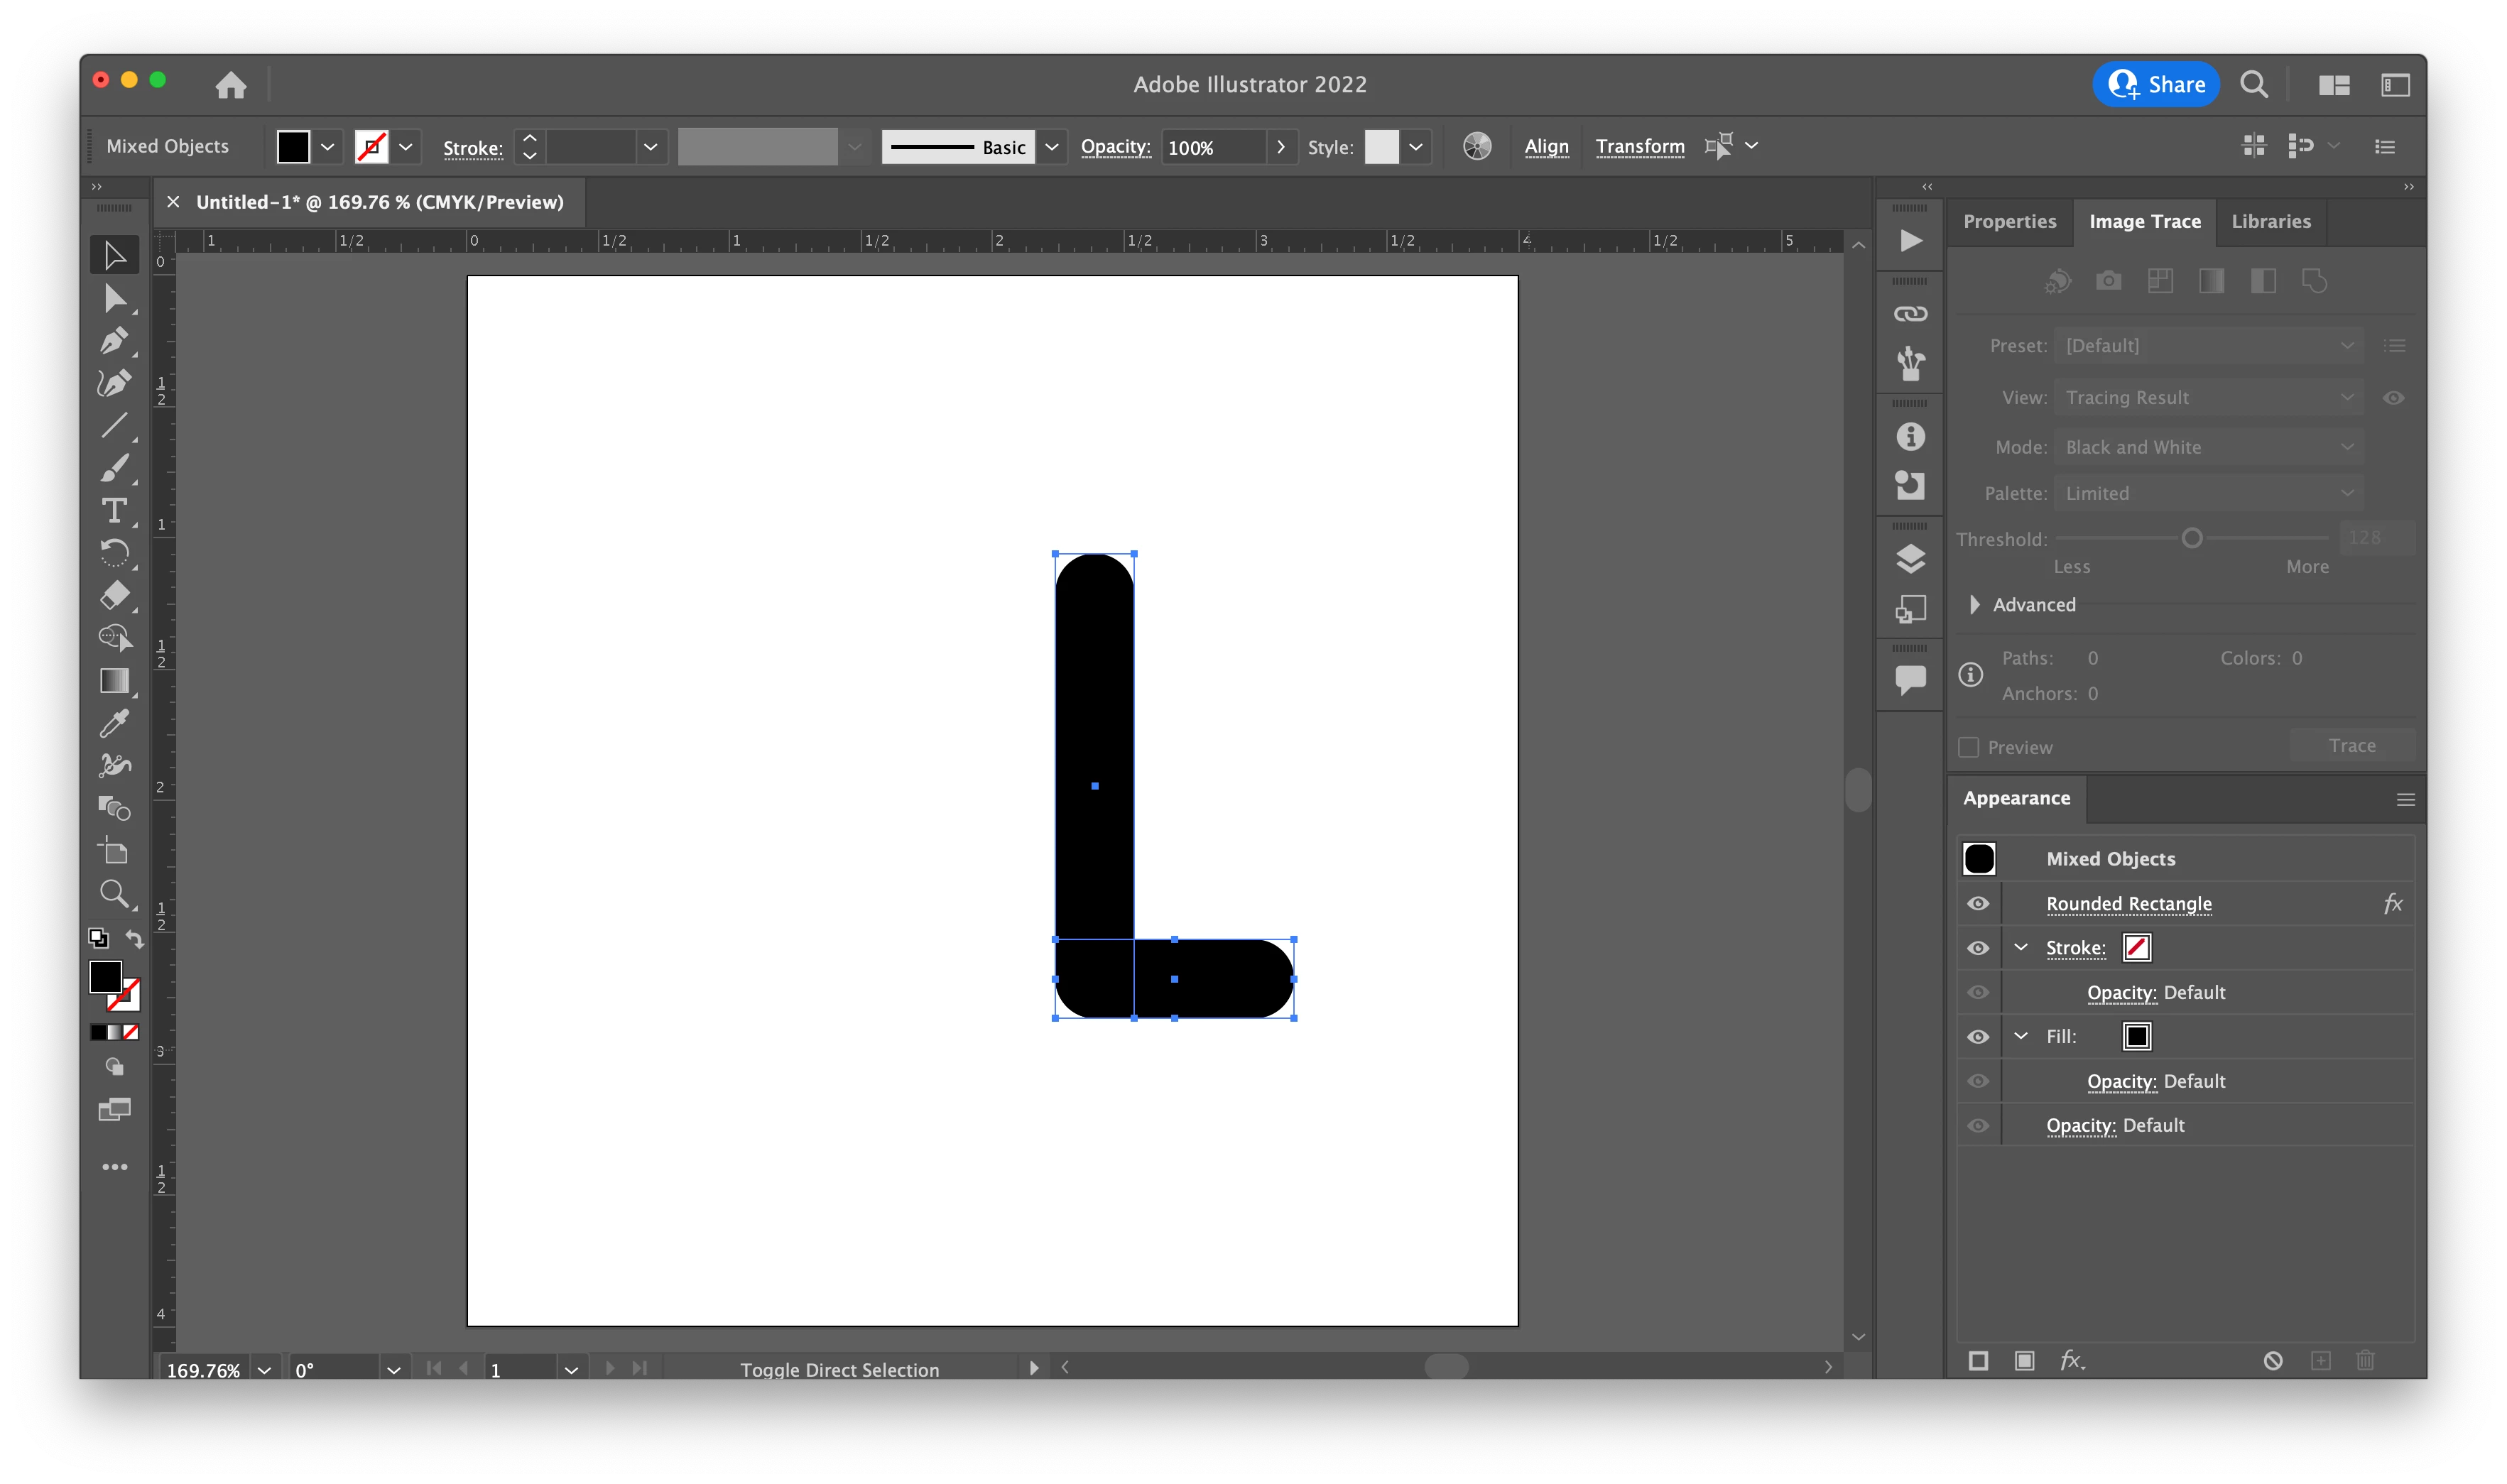Viewport: 2507px width, 1484px height.
Task: Open the Layers panel icon
Action: click(1910, 559)
